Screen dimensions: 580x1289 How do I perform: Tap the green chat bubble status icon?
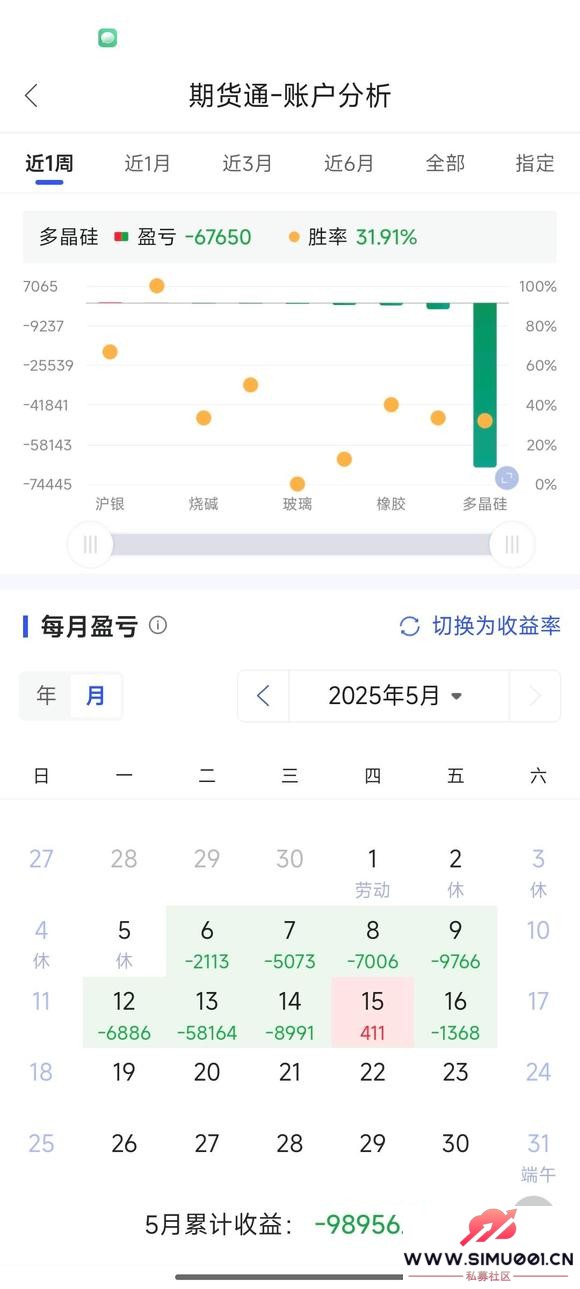pos(108,38)
